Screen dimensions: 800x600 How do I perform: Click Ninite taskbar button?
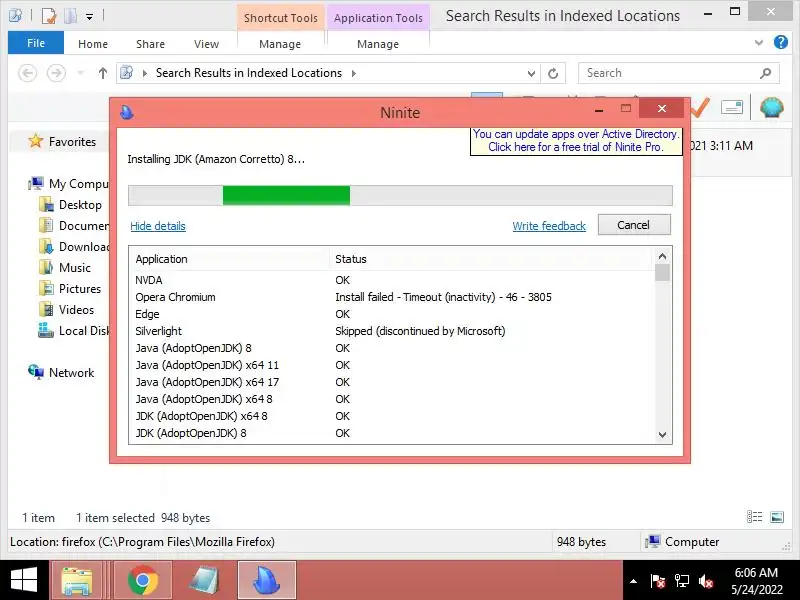267,581
